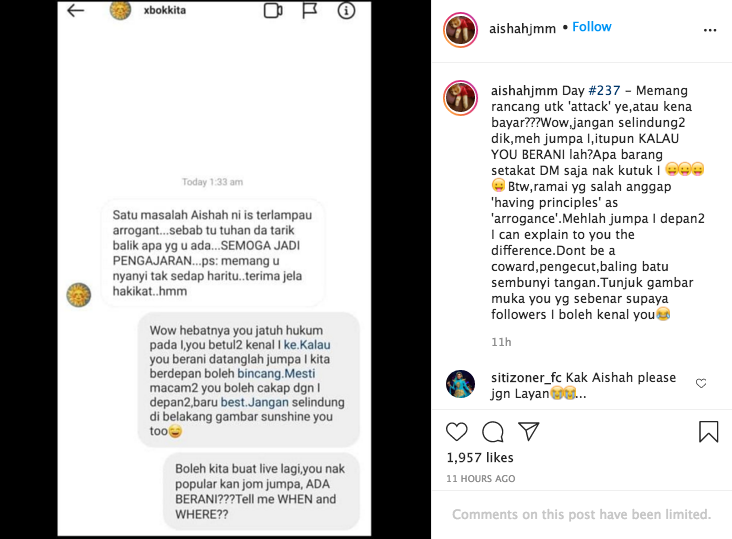Share post via the paper plane icon
This screenshot has height=539, width=732.
point(529,432)
